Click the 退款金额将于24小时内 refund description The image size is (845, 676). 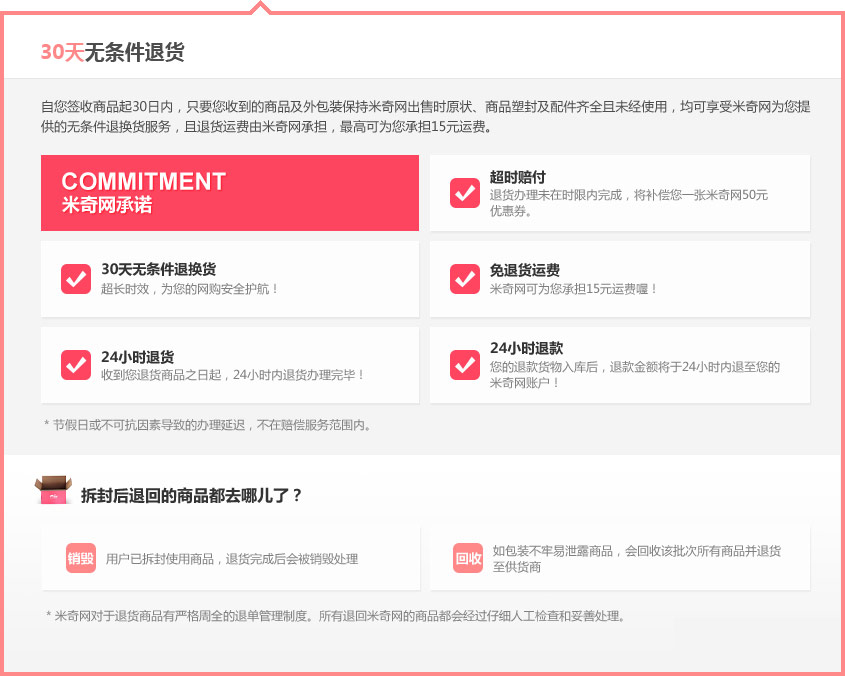(634, 375)
